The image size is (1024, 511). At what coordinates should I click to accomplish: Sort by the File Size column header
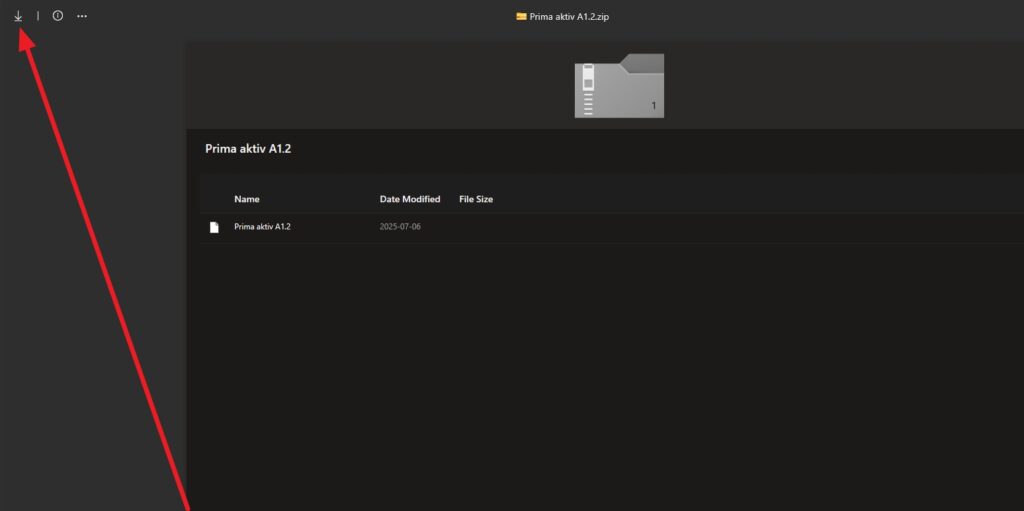click(476, 199)
